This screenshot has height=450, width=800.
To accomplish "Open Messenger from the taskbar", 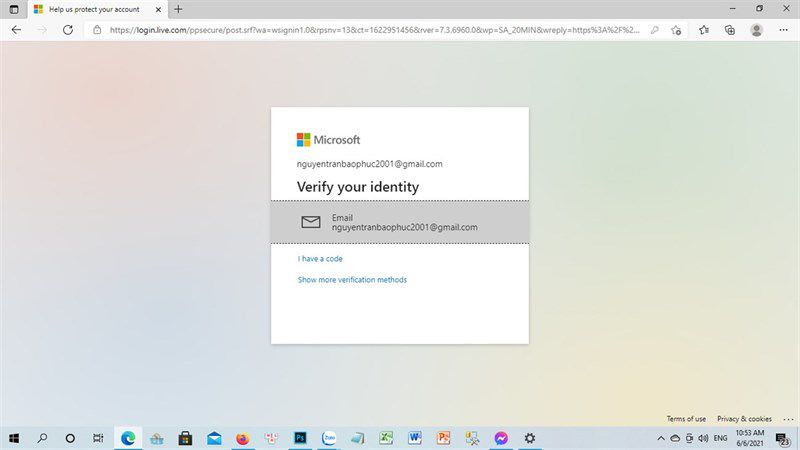I will [x=501, y=438].
